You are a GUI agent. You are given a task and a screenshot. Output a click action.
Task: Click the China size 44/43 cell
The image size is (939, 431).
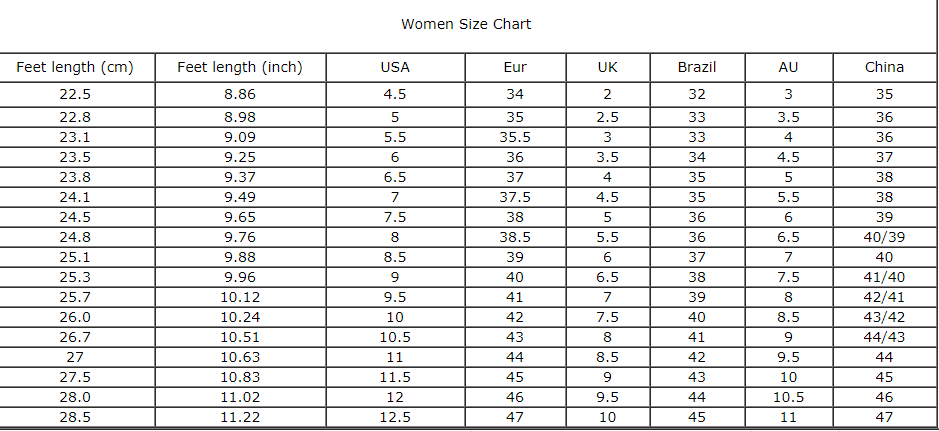tap(884, 337)
